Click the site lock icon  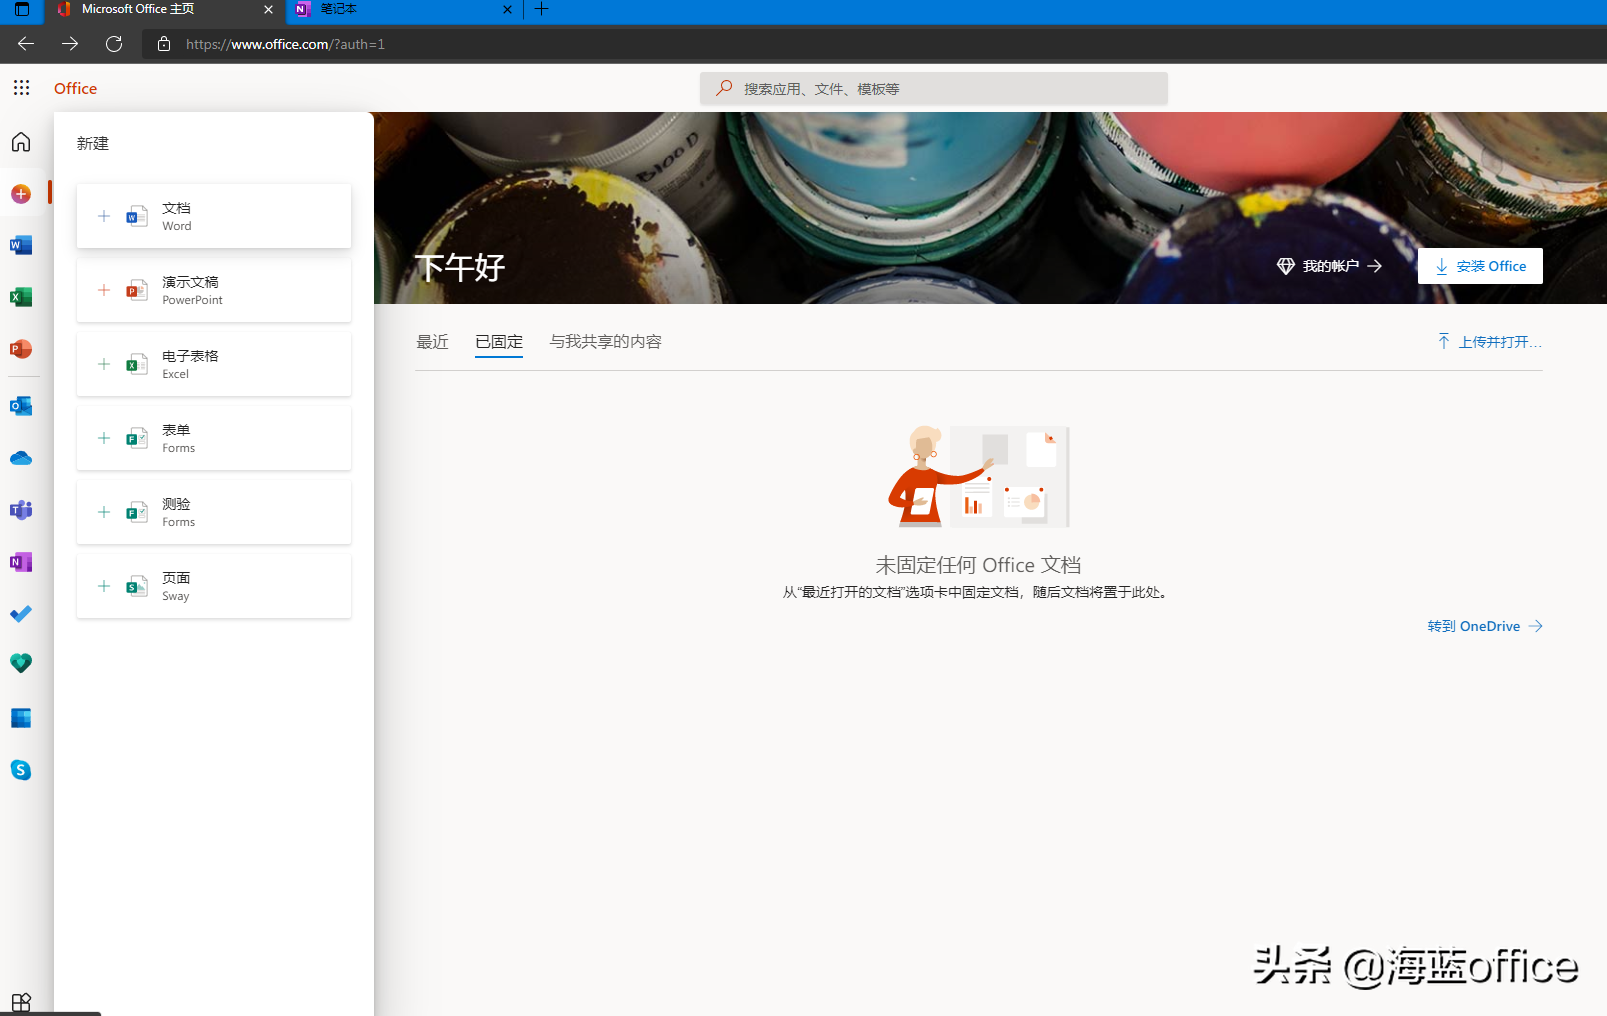164,44
